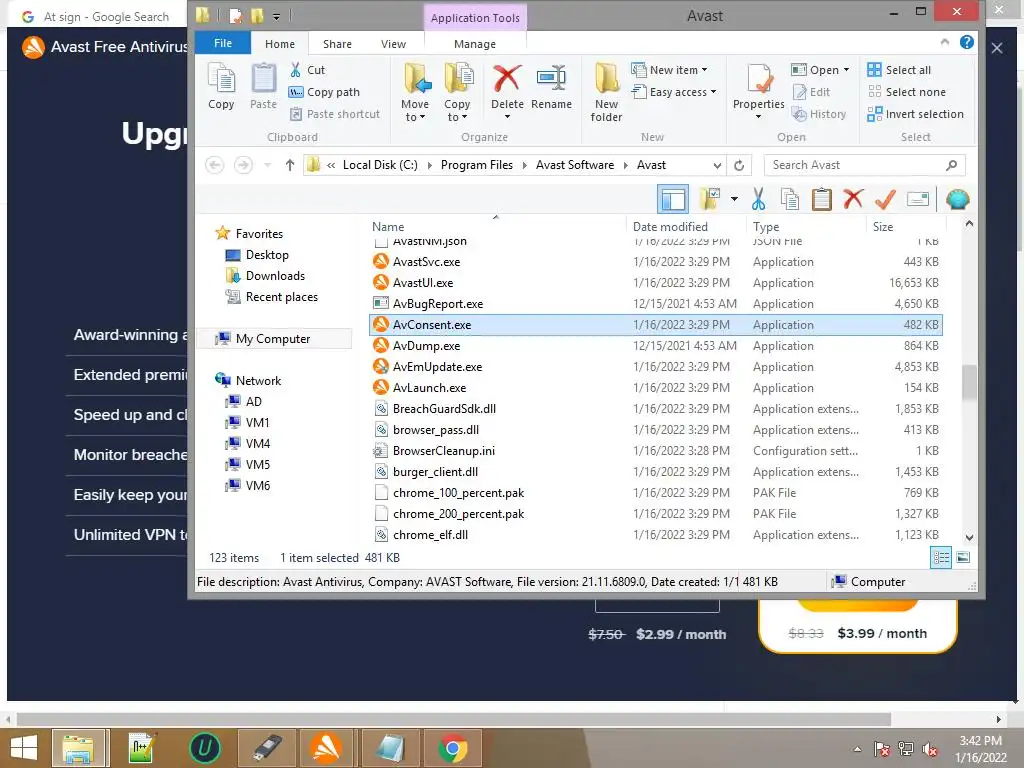The height and width of the screenshot is (768, 1024).
Task: Open the folder options toolbar dropdown arrow
Action: [x=734, y=199]
